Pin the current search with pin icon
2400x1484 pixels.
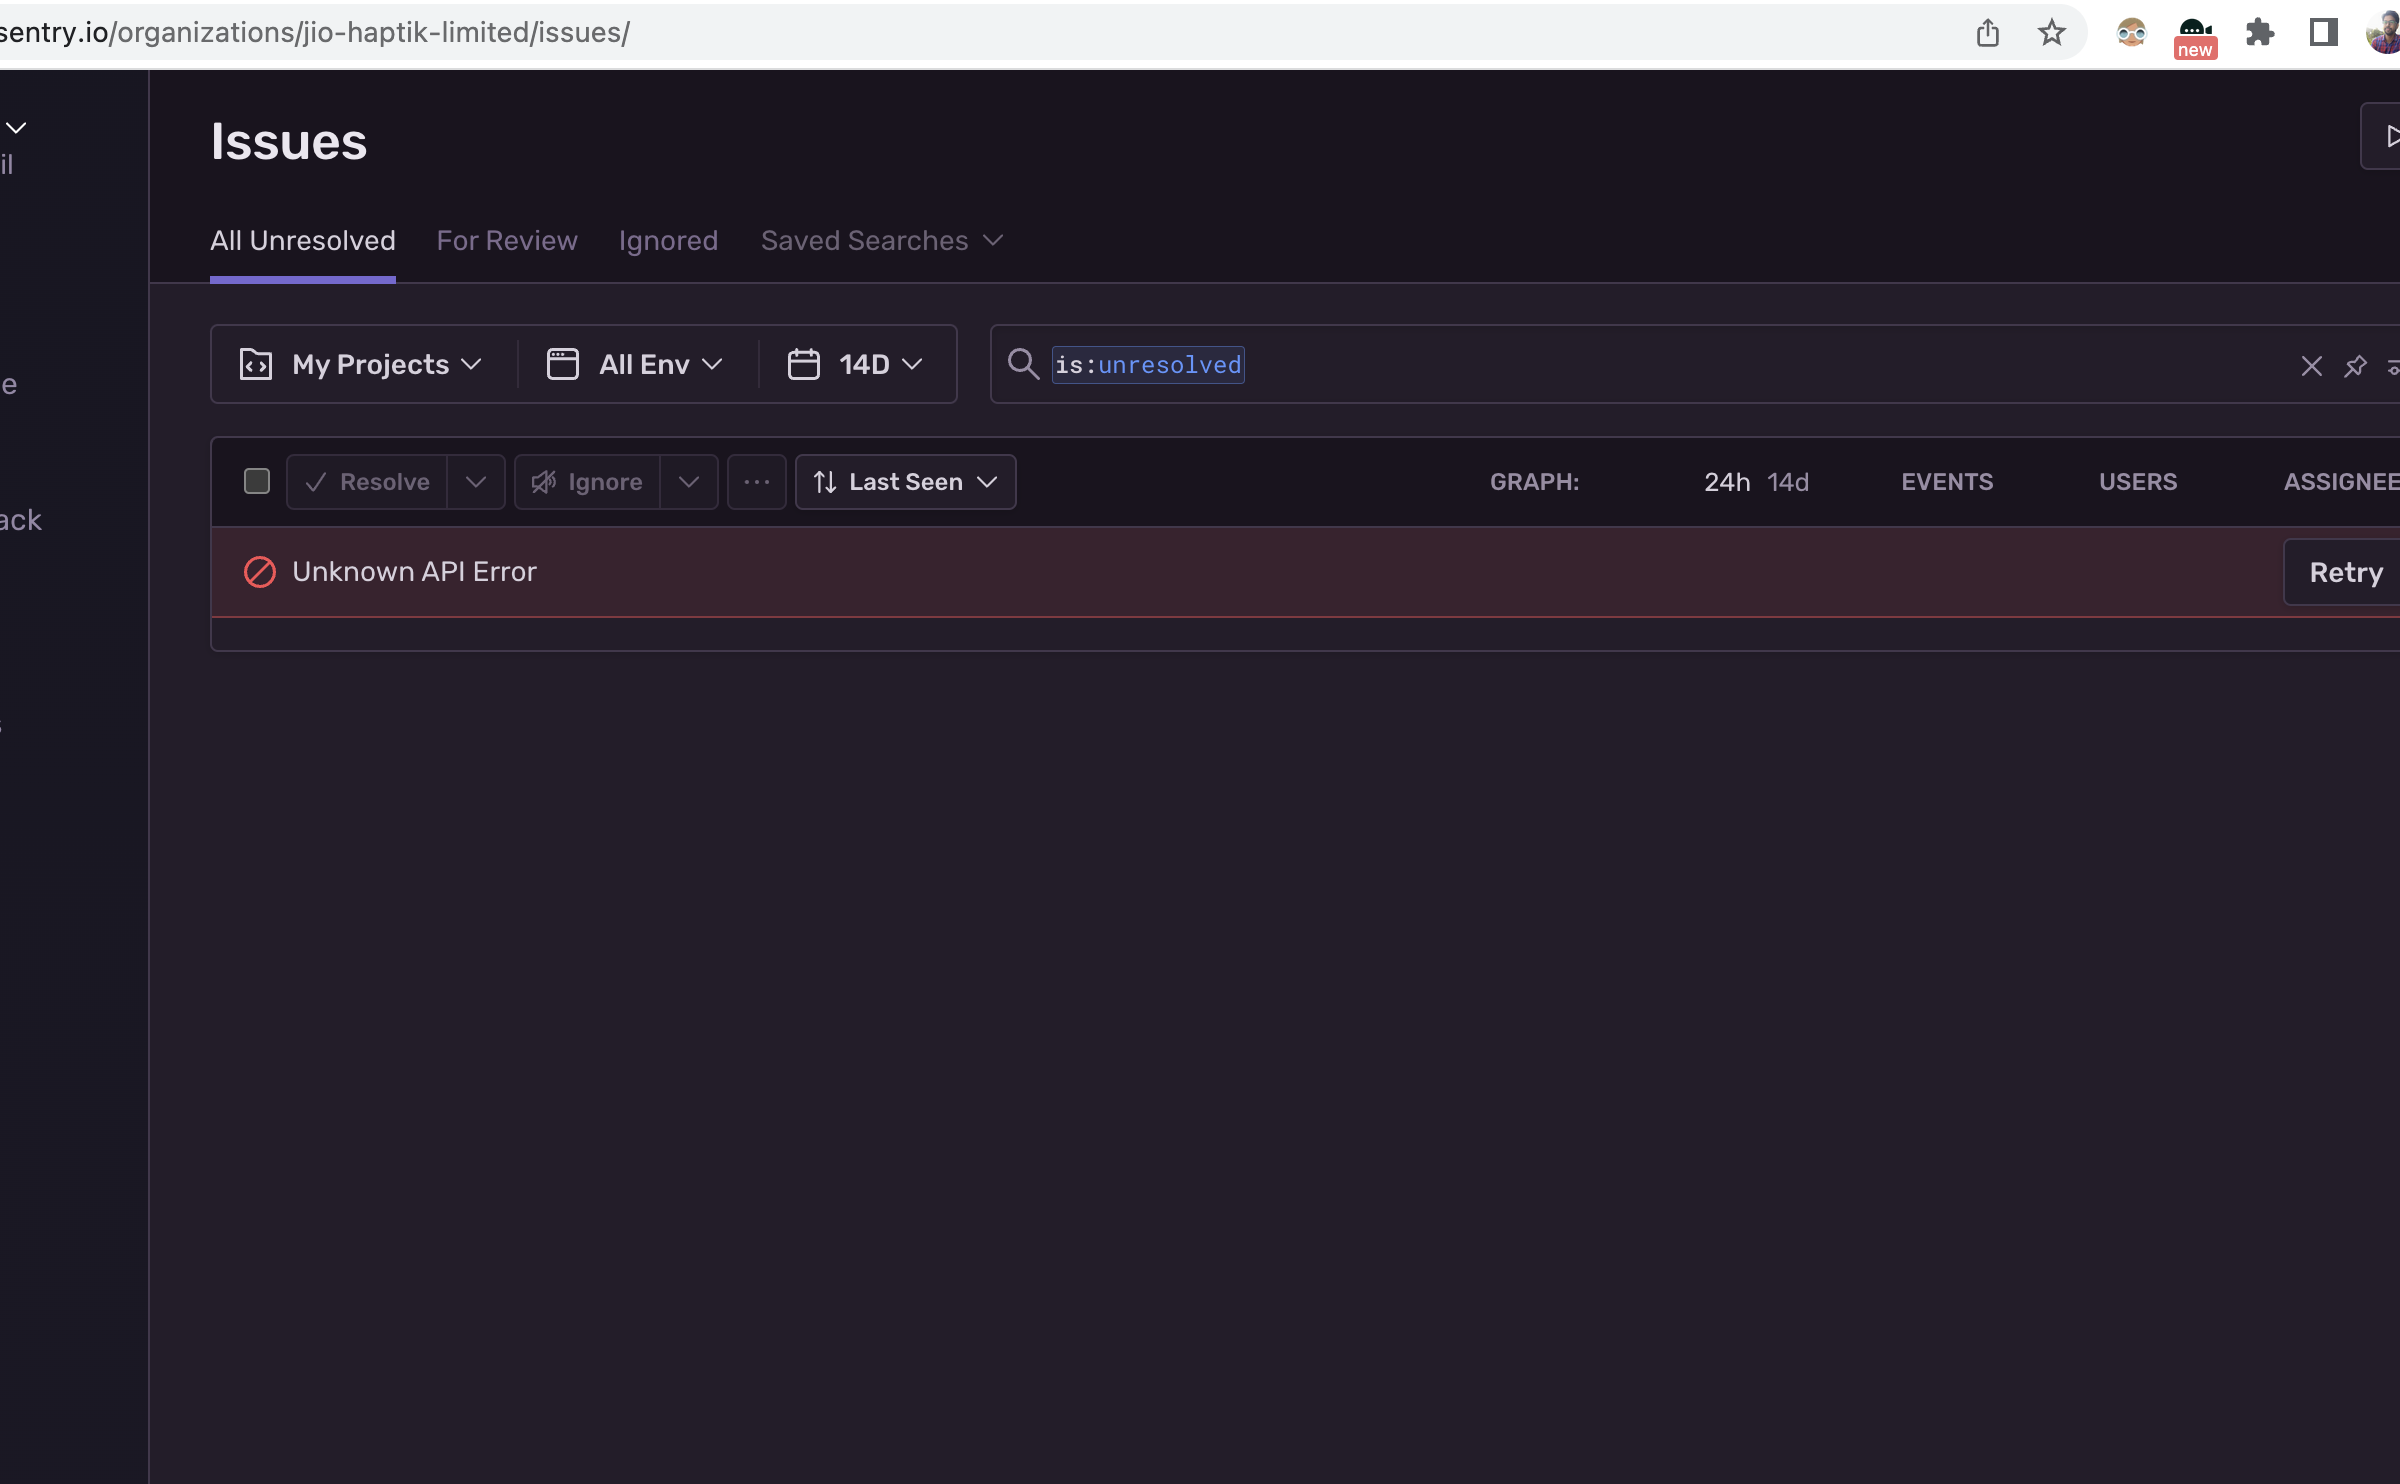pyautogui.click(x=2355, y=366)
